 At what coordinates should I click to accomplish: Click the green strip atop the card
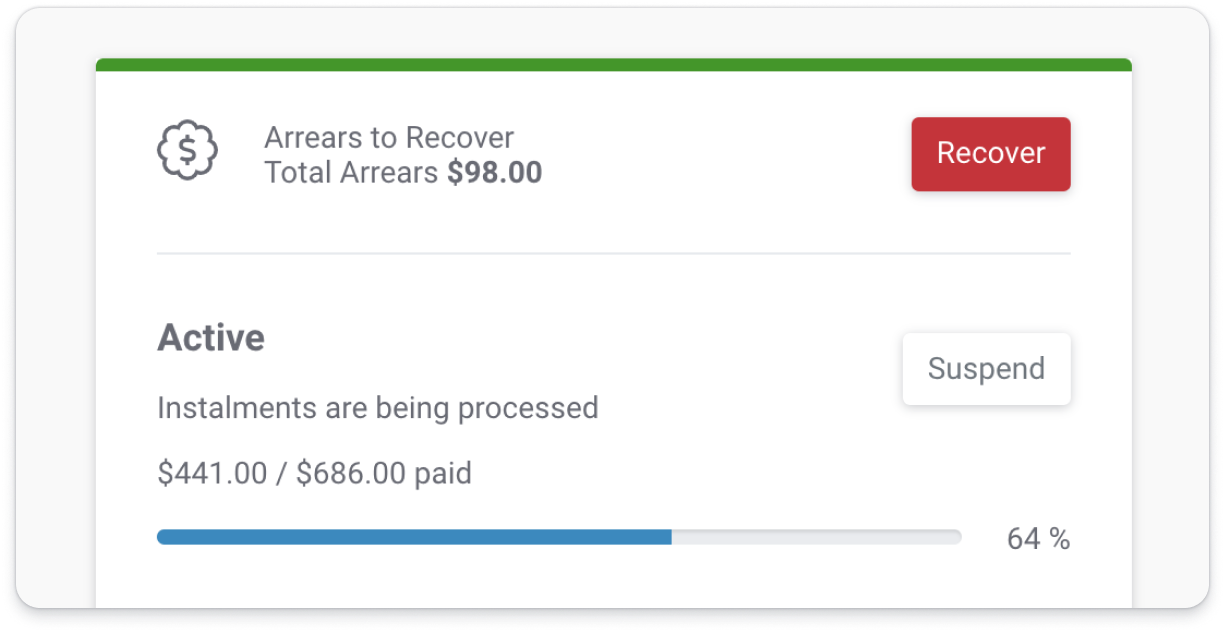[614, 65]
